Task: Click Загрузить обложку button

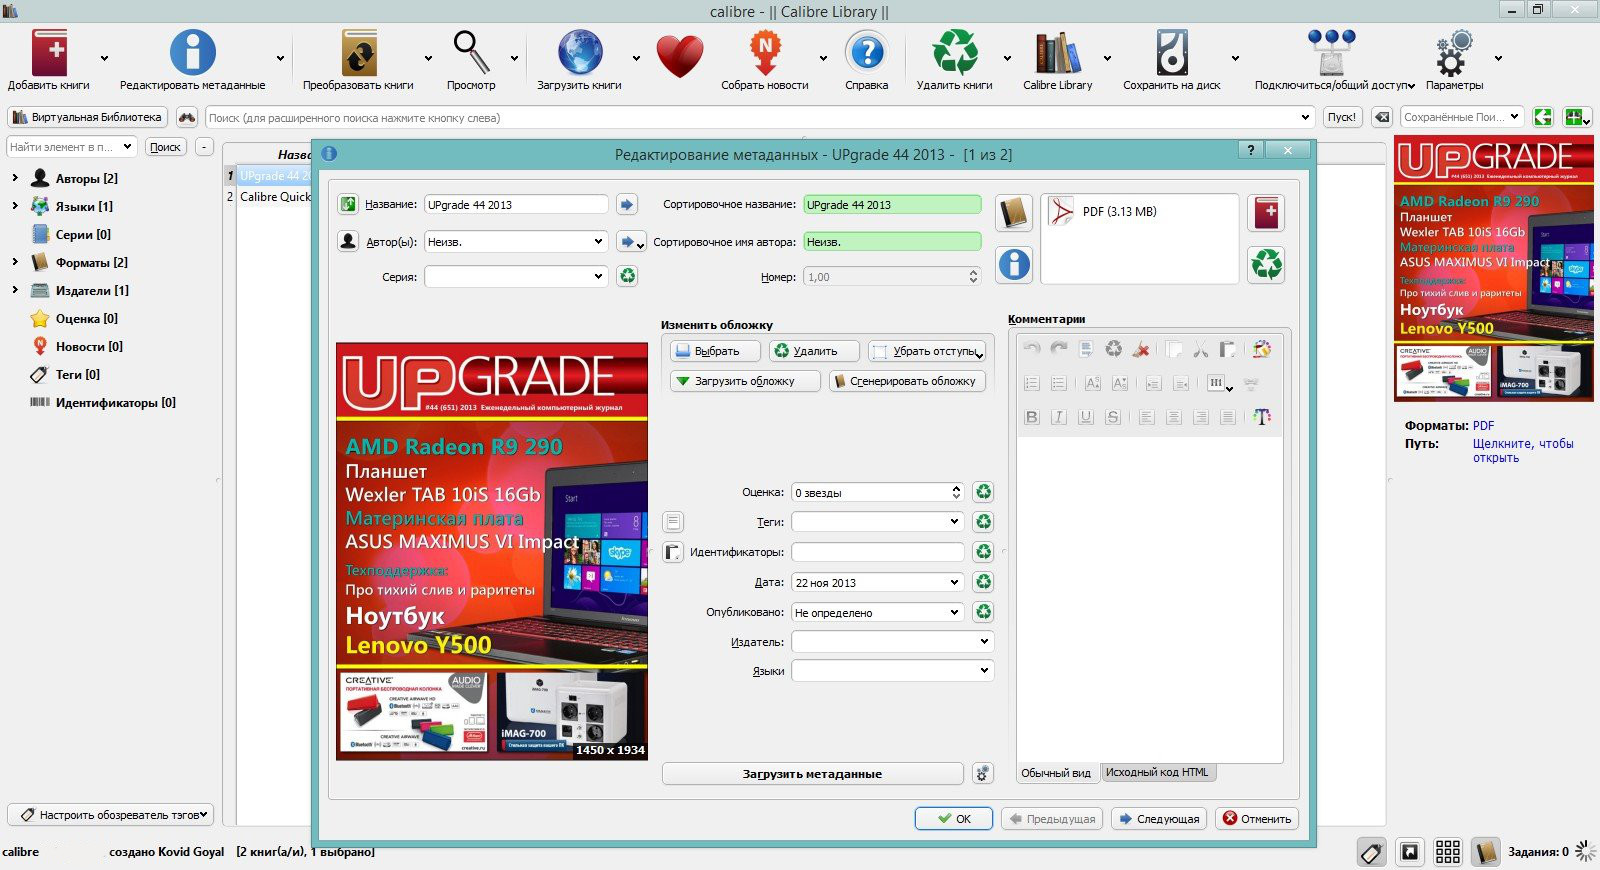Action: point(745,381)
